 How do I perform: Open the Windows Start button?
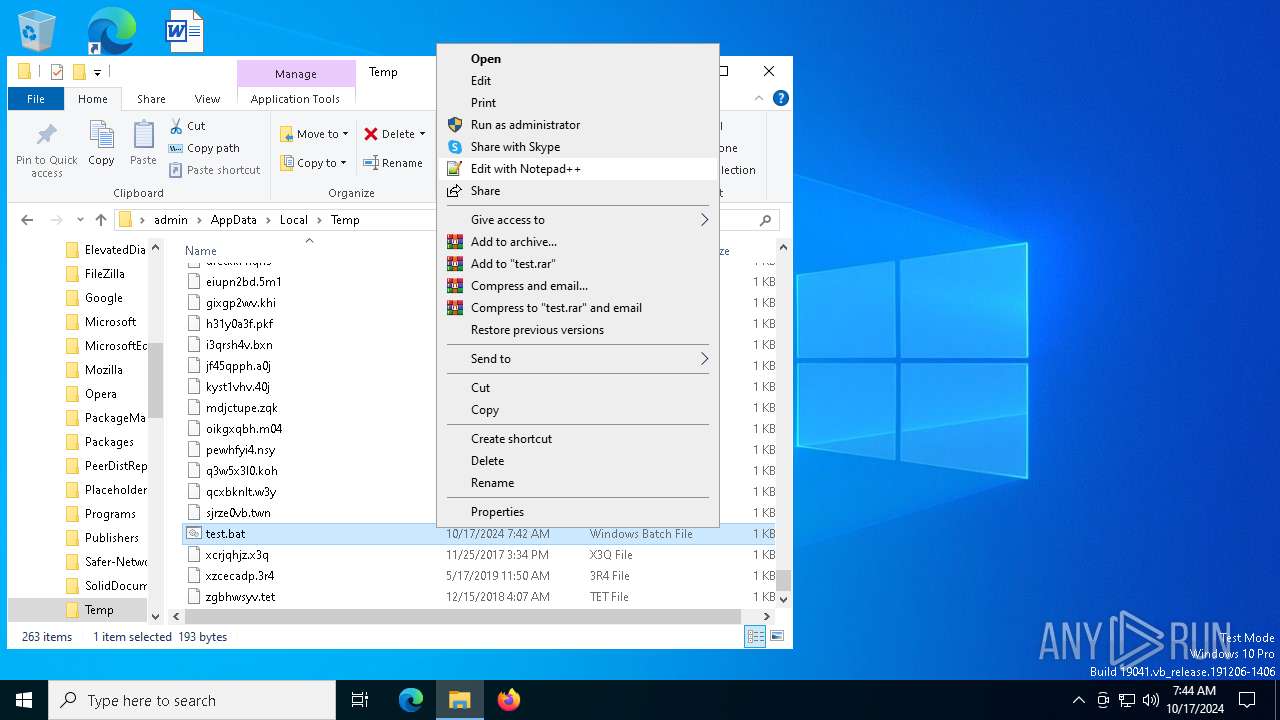point(24,700)
